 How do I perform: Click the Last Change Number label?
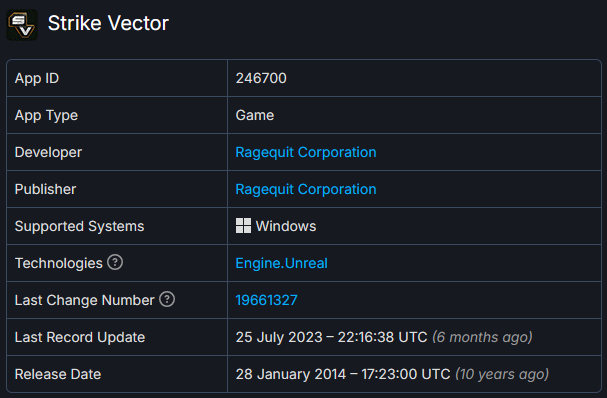[x=84, y=300]
